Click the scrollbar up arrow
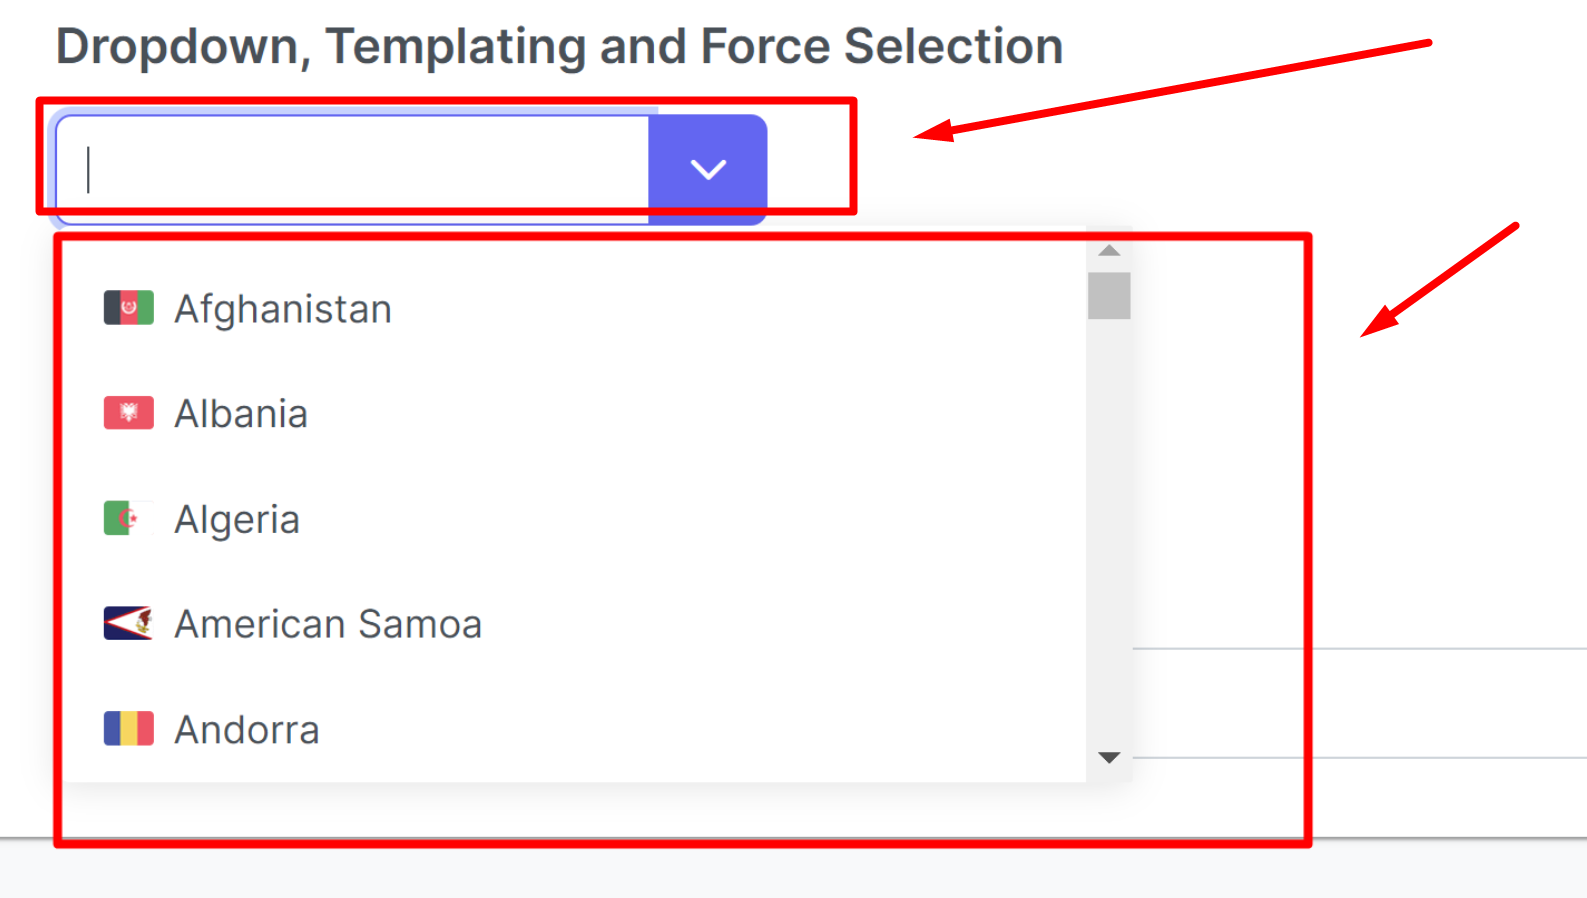Screen dimensions: 1587x898 [x=1108, y=249]
